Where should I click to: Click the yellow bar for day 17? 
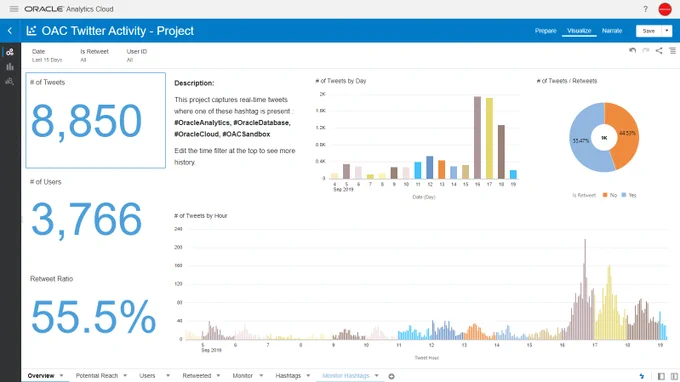tap(489, 138)
